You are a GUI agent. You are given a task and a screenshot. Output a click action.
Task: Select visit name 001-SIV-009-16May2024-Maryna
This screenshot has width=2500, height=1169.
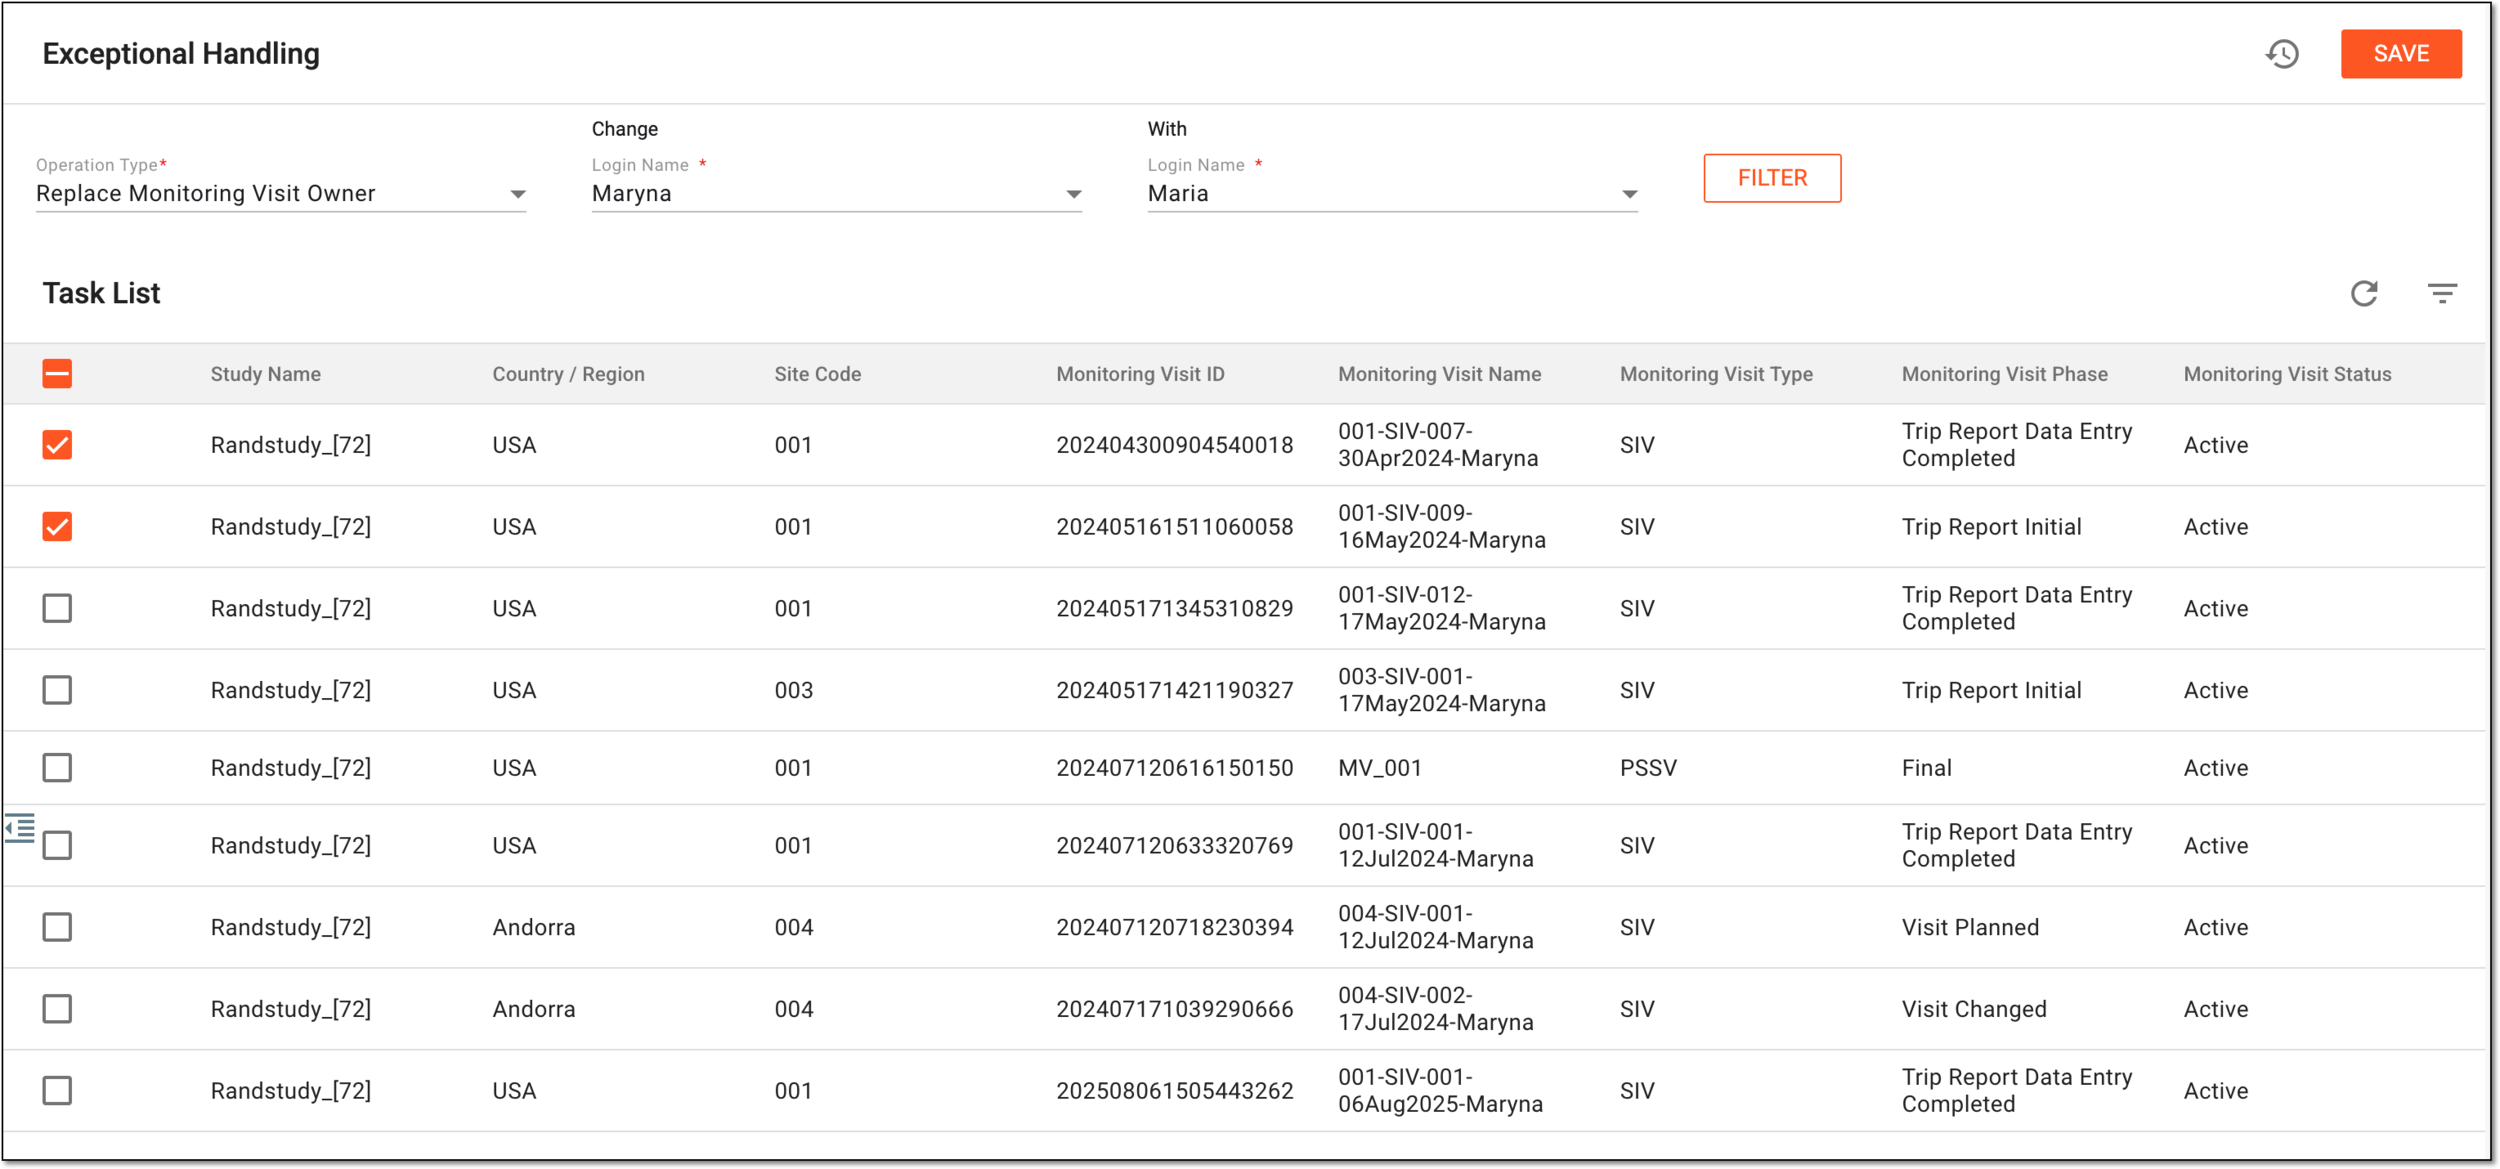1441,527
